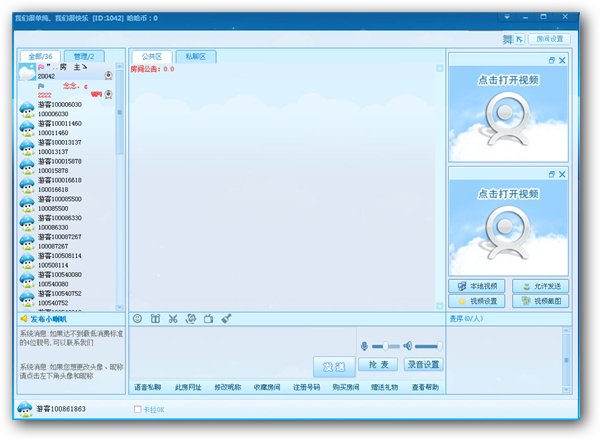The width and height of the screenshot is (600, 440).
Task: Click the user list scrollbar up arrow
Action: 119,66
